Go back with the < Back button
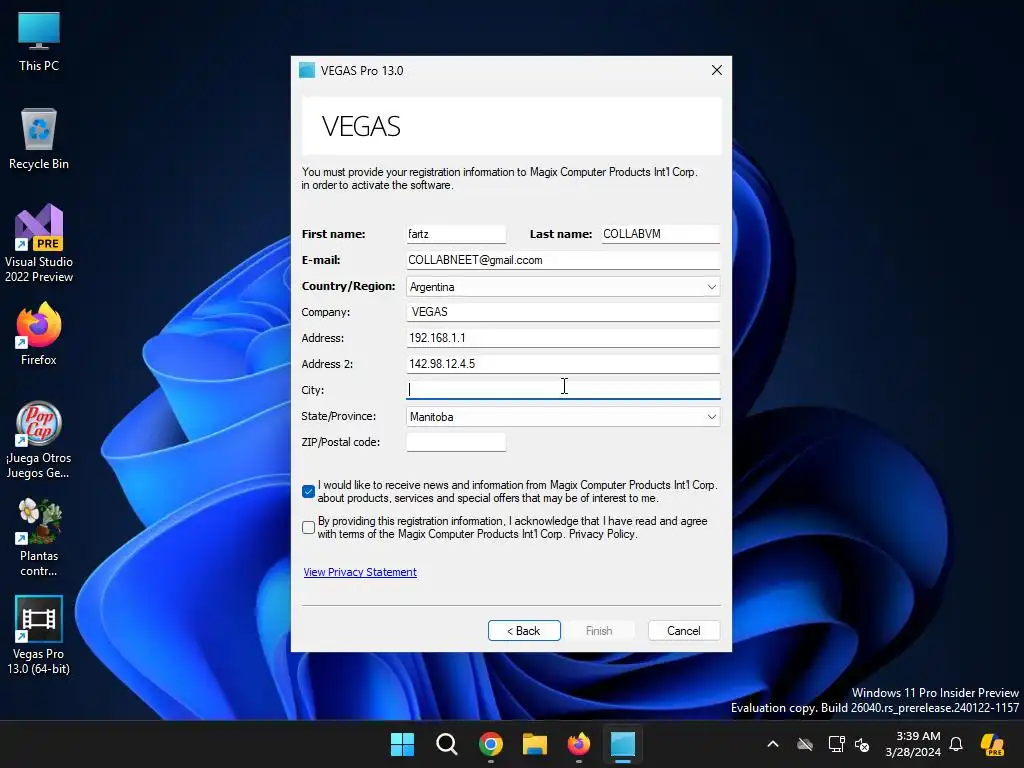 [x=524, y=631]
